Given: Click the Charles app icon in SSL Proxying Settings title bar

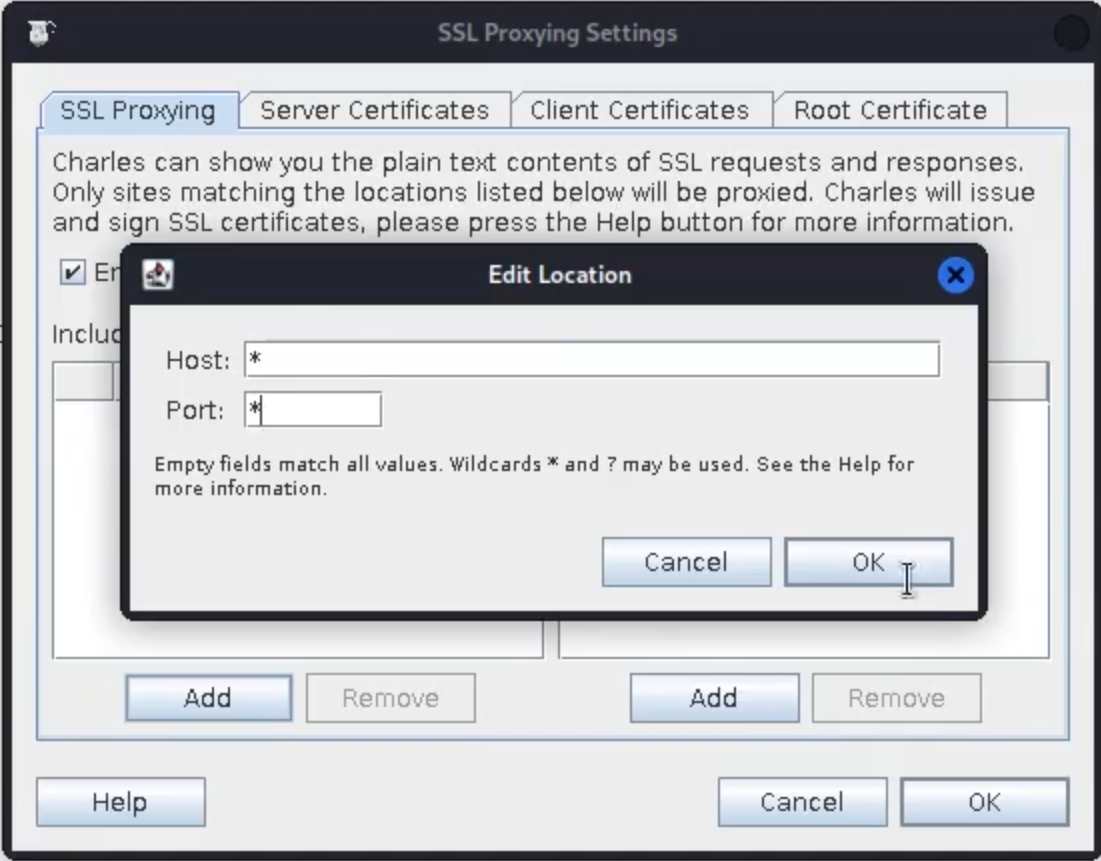Looking at the screenshot, I should (41, 32).
